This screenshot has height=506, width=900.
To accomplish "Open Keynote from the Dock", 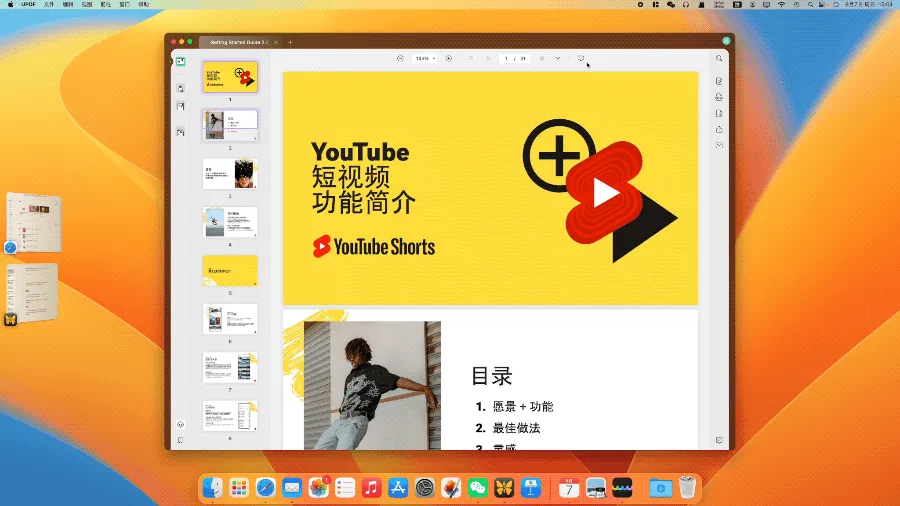I will [x=531, y=488].
